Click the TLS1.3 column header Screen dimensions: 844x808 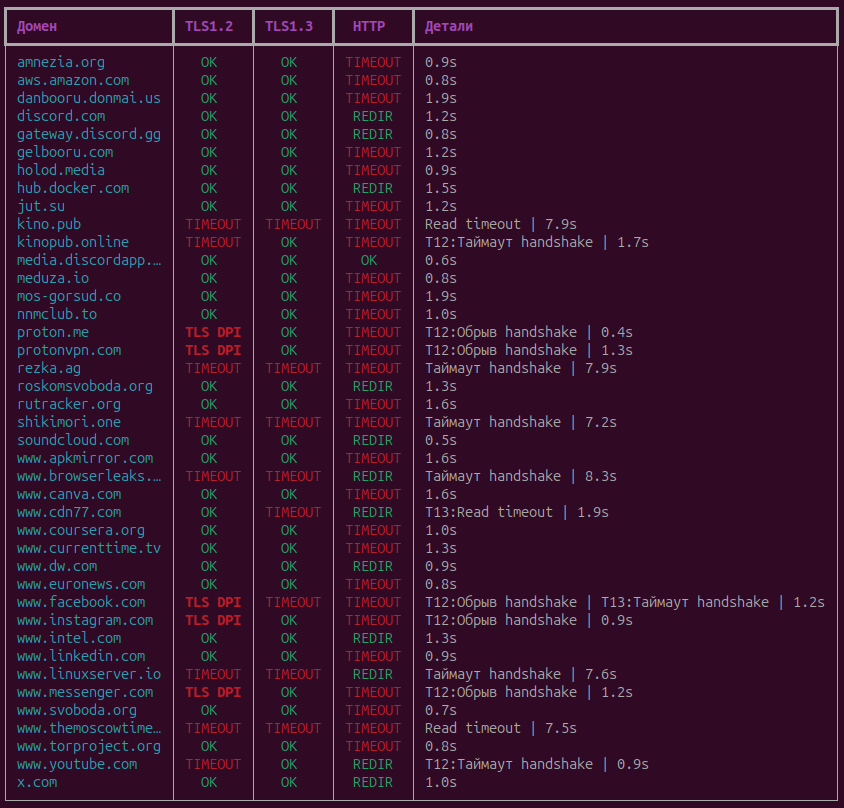click(x=289, y=27)
